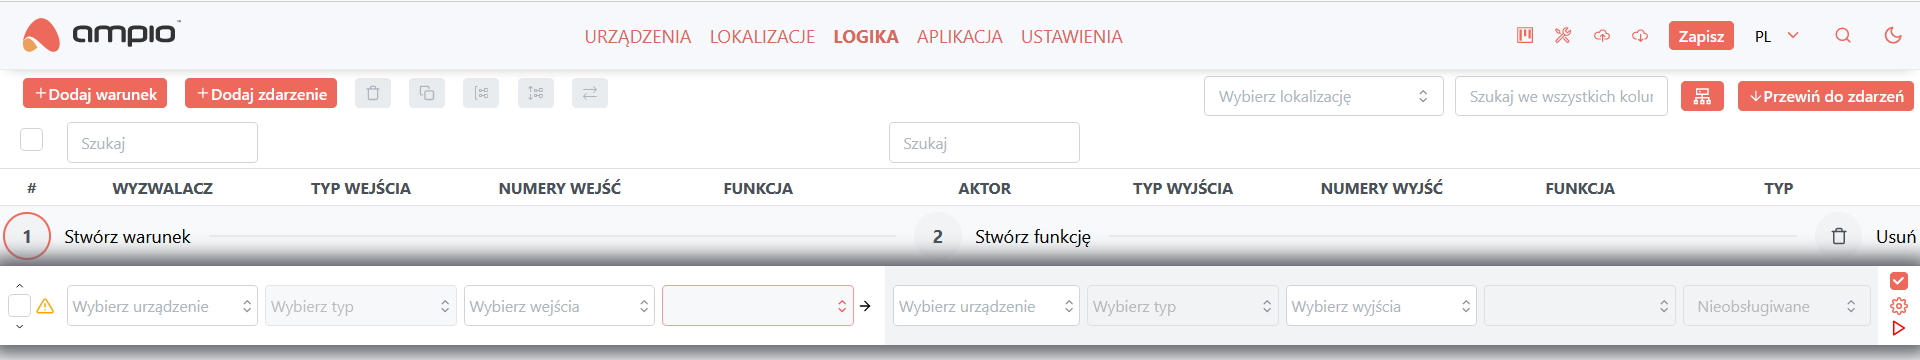Toggle the row checkbox beside warning icon

point(19,306)
